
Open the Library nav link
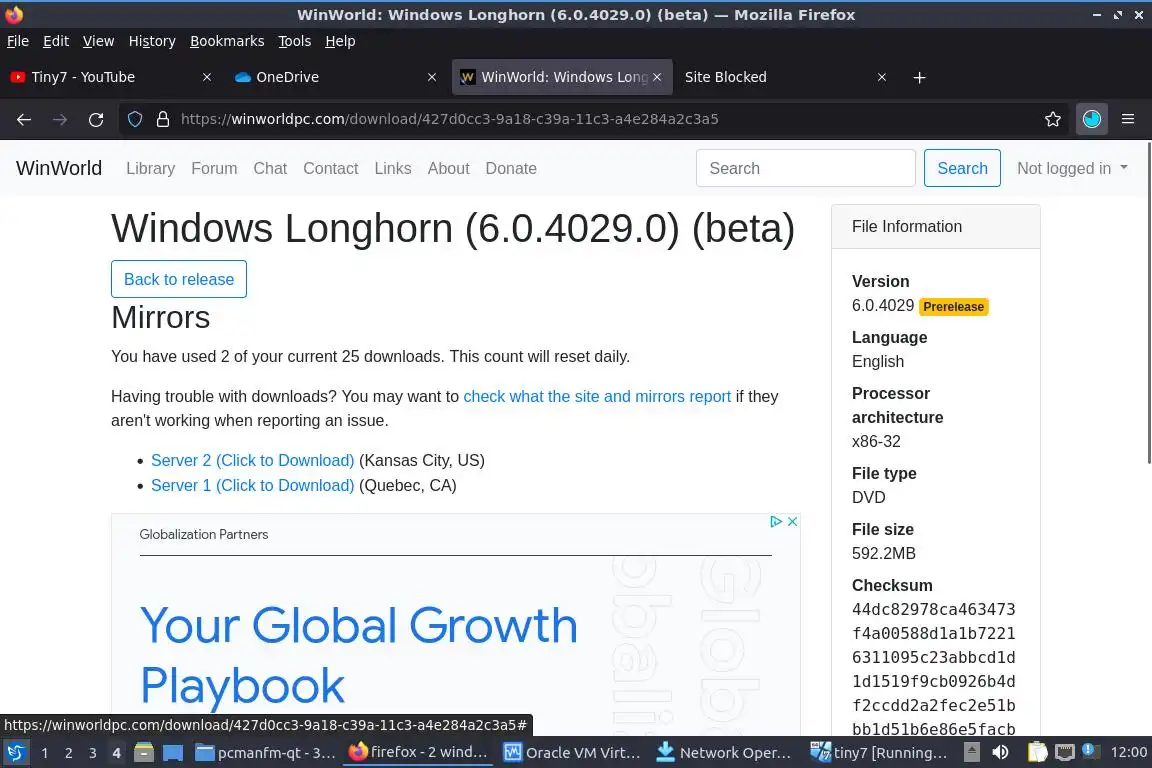tap(151, 168)
